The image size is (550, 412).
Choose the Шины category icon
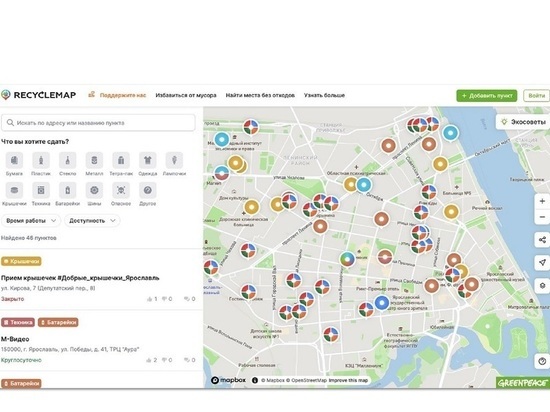click(x=94, y=190)
